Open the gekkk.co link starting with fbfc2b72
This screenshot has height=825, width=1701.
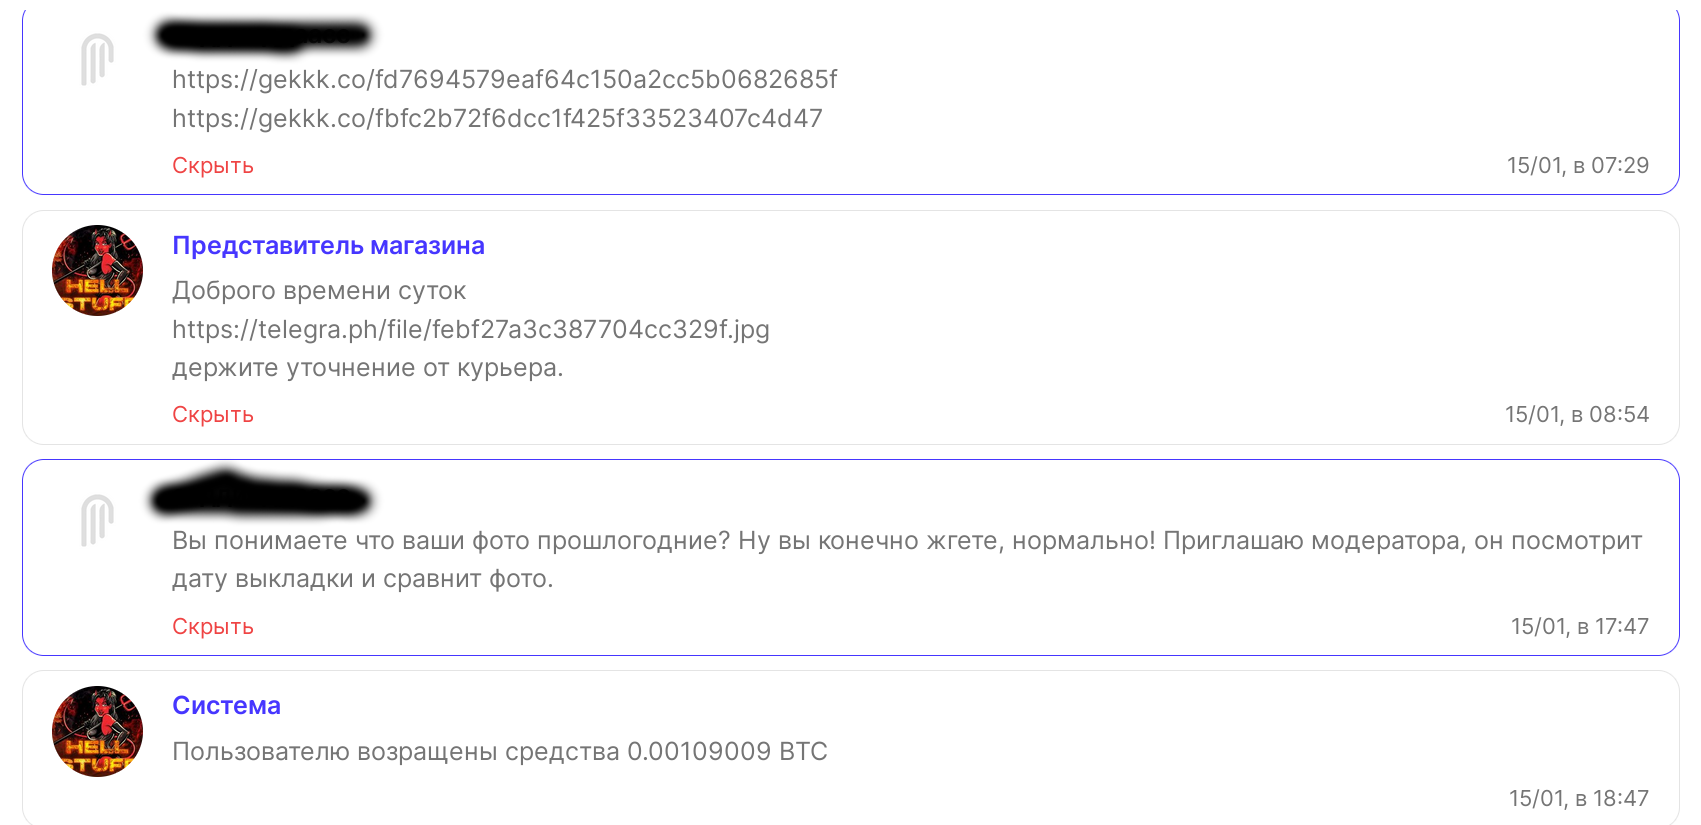pyautogui.click(x=497, y=118)
